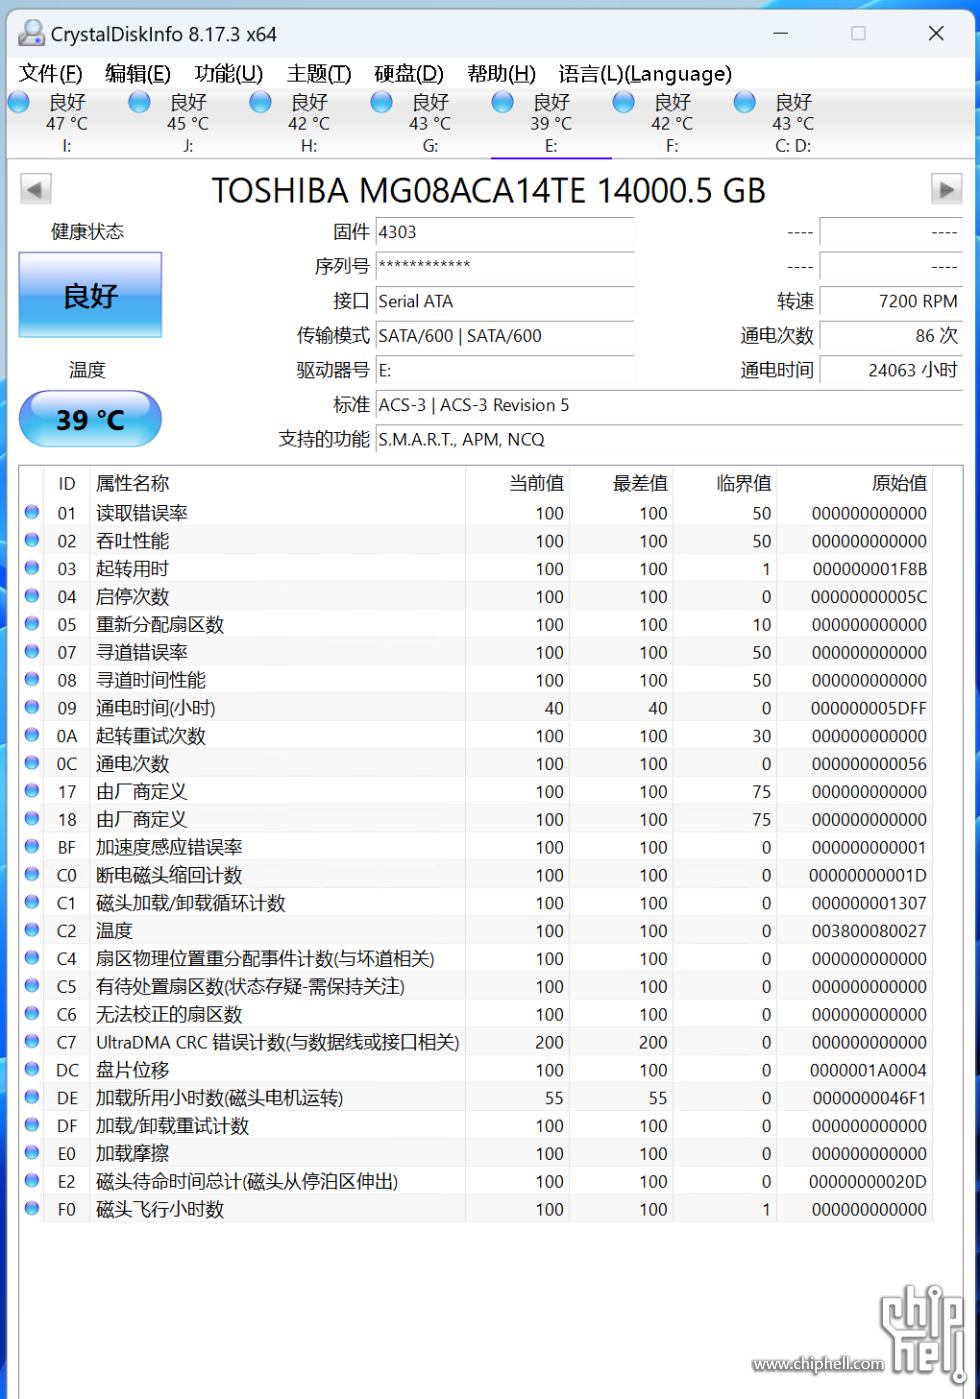Click status orb of attribute C7 UltraDMA CRC
The height and width of the screenshot is (1399, 980).
pos(32,1041)
